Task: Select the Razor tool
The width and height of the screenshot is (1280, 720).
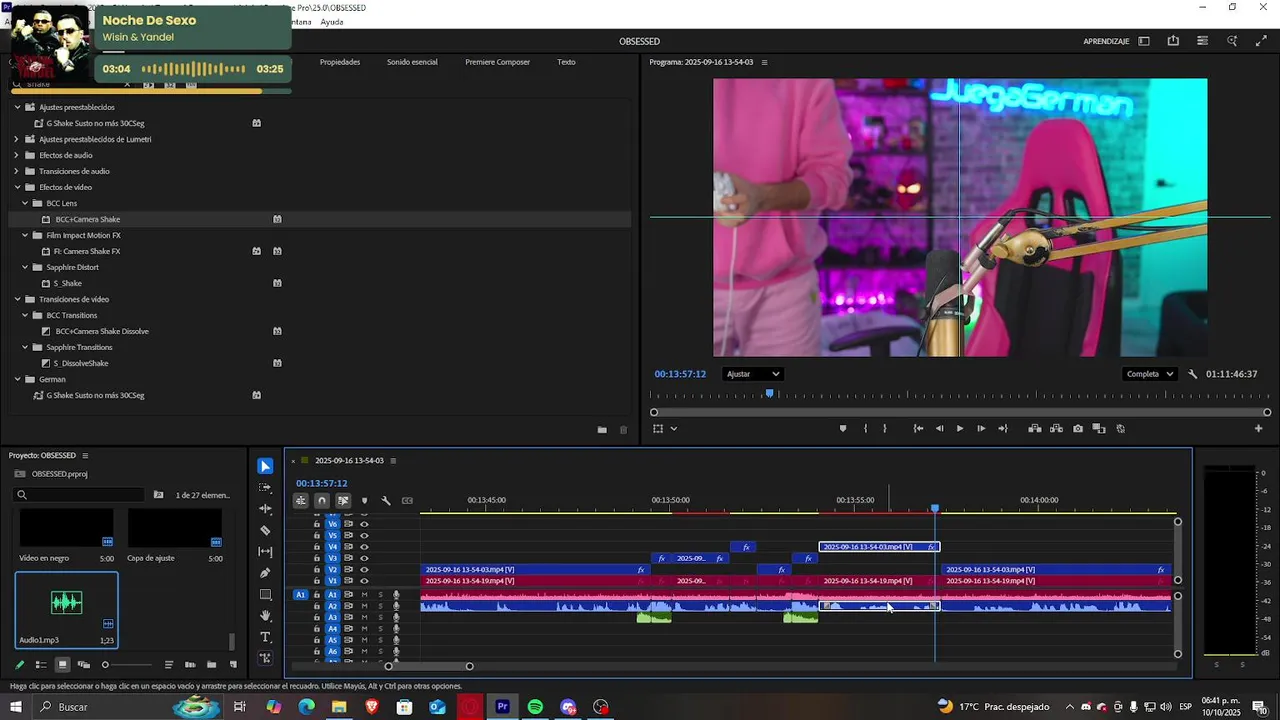Action: [265, 530]
